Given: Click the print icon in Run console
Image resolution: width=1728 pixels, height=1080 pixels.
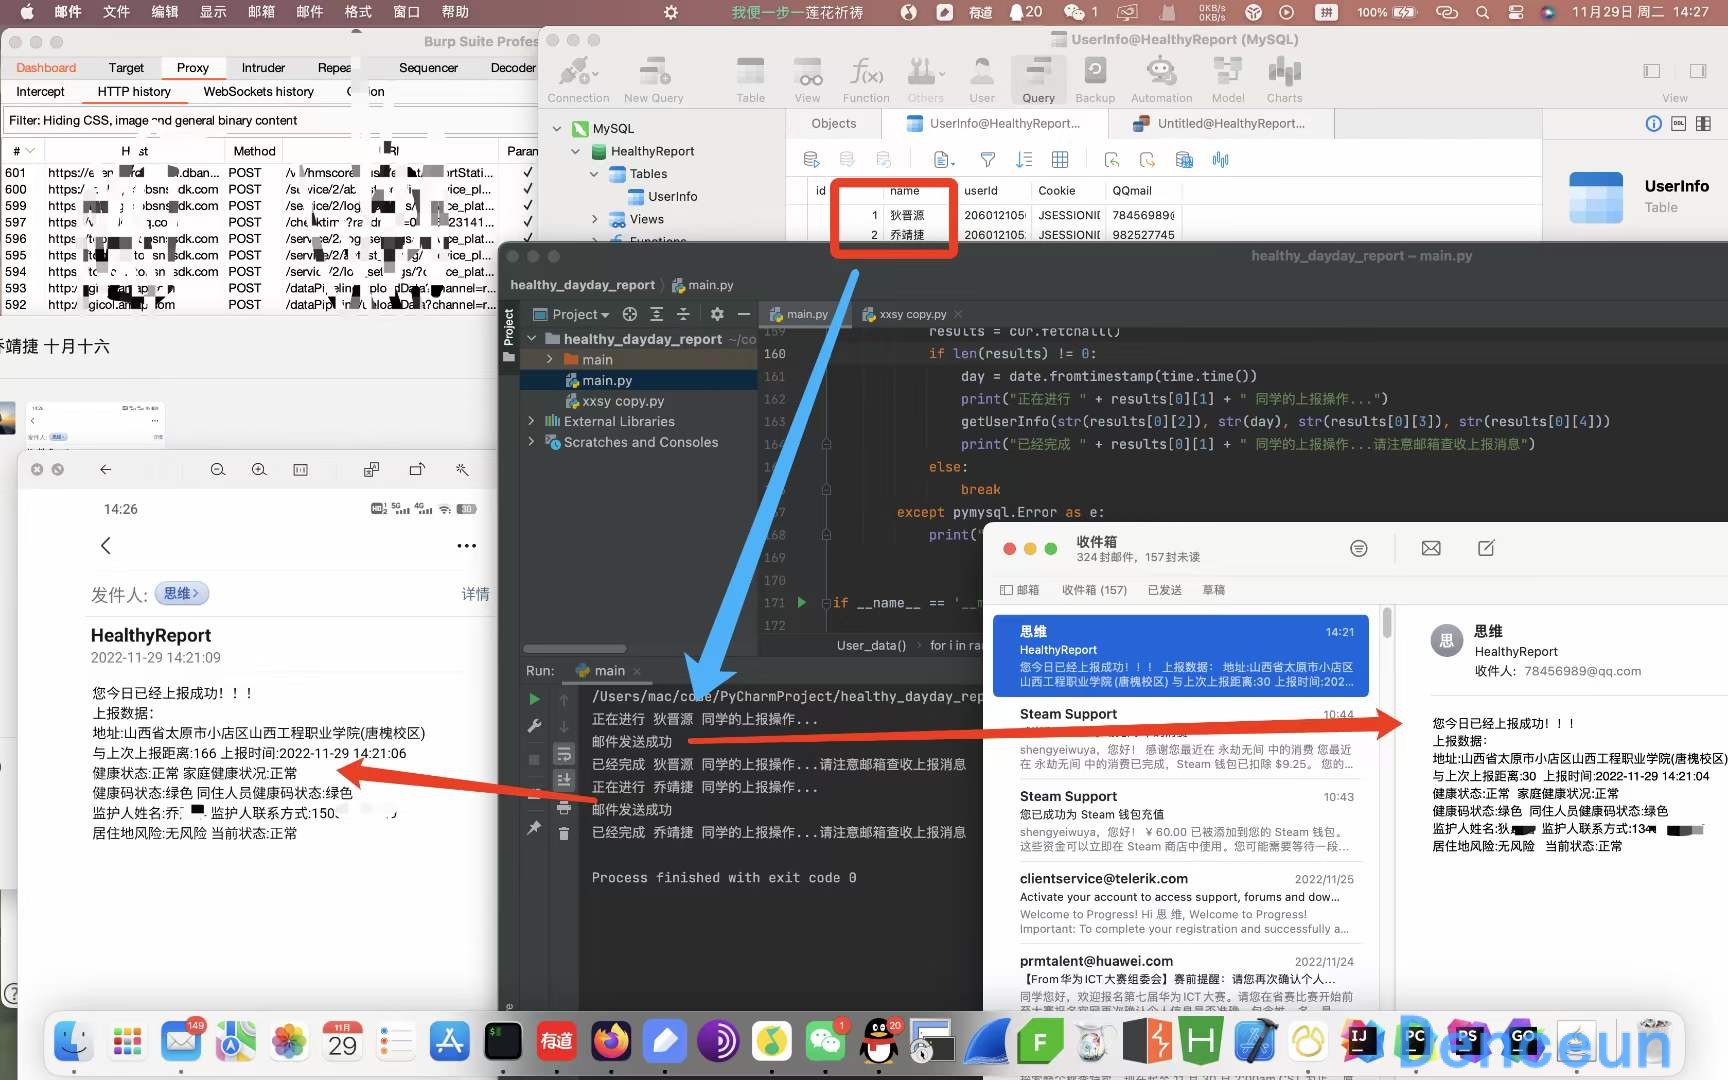Looking at the screenshot, I should [564, 807].
